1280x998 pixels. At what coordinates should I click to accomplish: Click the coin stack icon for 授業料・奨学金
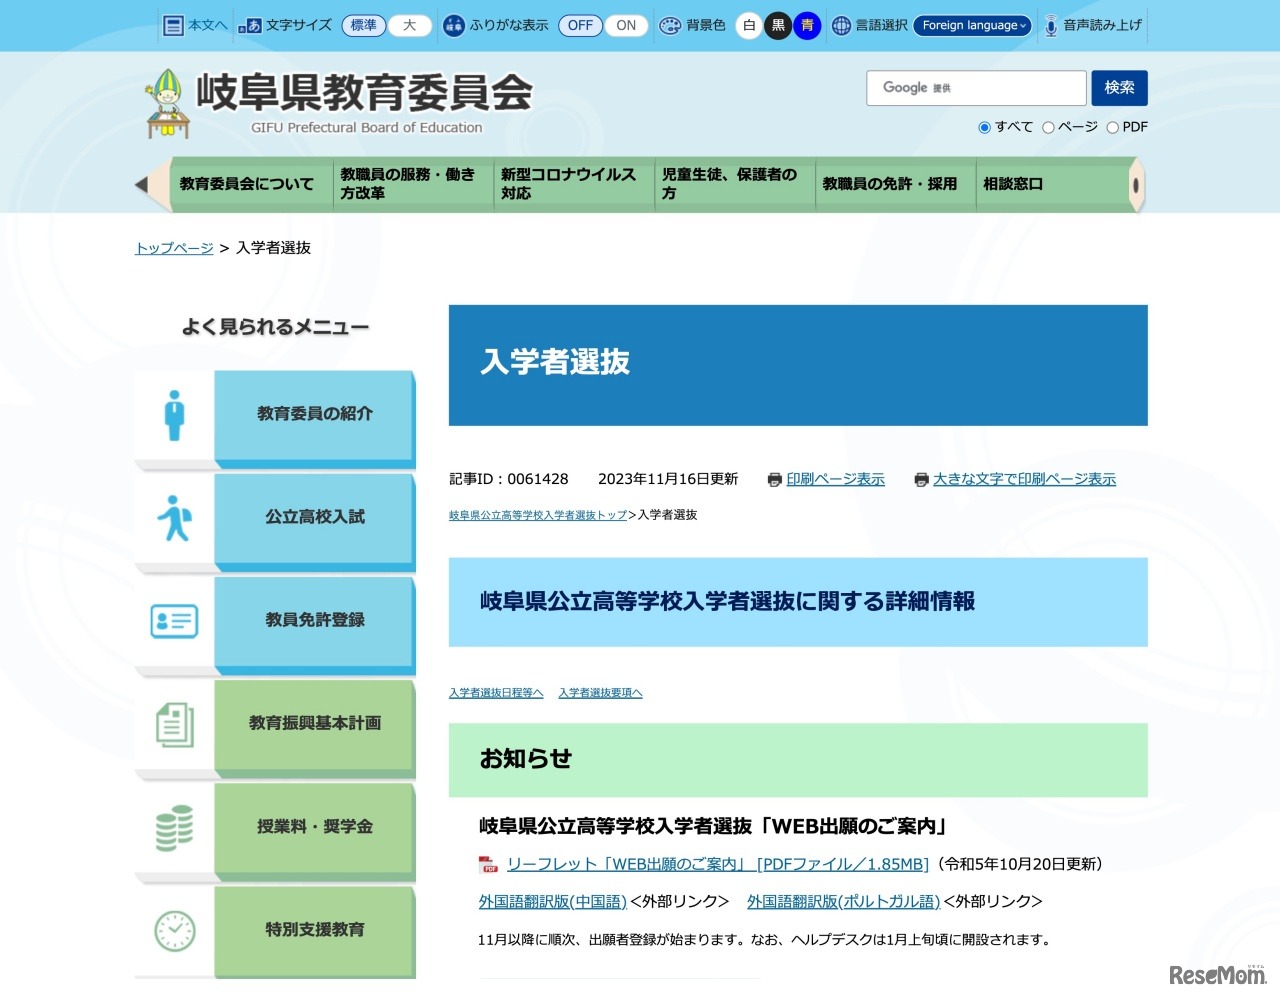point(175,828)
